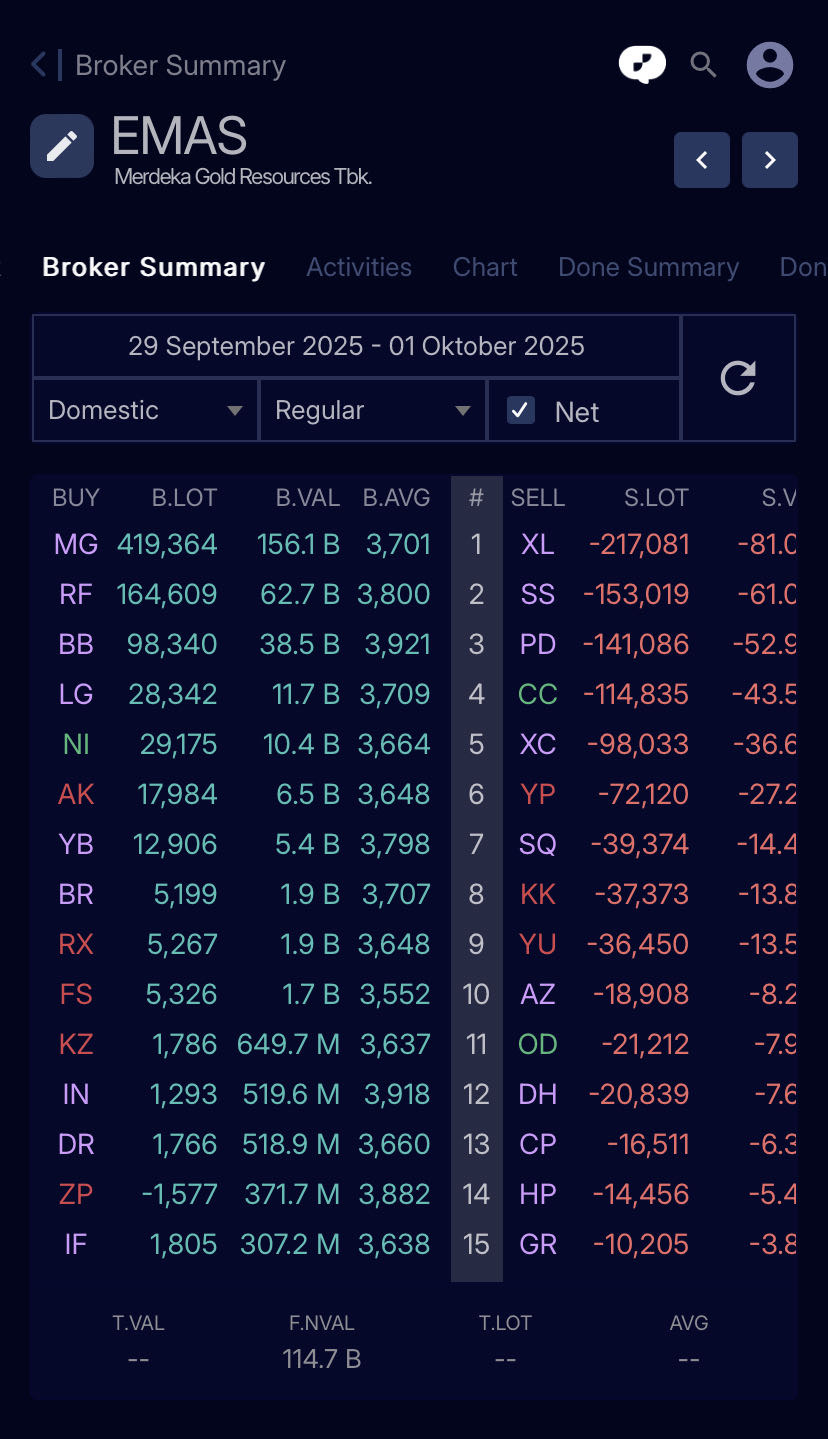Tap the XL seller broker code
The height and width of the screenshot is (1439, 828).
click(538, 544)
